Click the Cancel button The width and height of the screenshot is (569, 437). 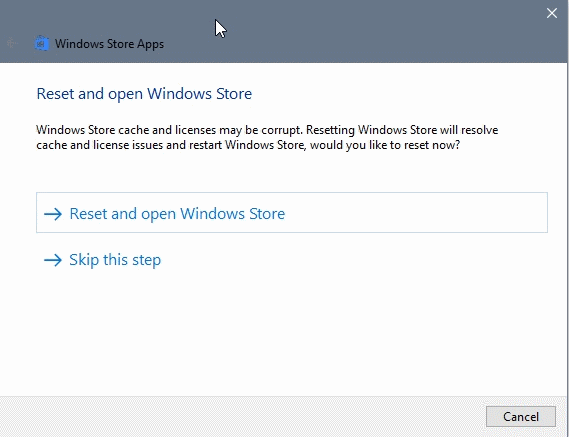click(x=521, y=416)
